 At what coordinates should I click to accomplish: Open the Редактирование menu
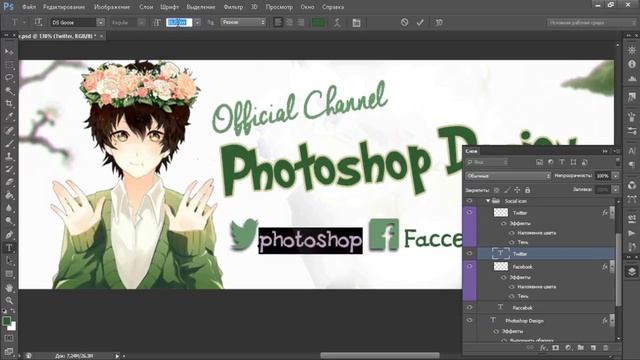(x=64, y=7)
